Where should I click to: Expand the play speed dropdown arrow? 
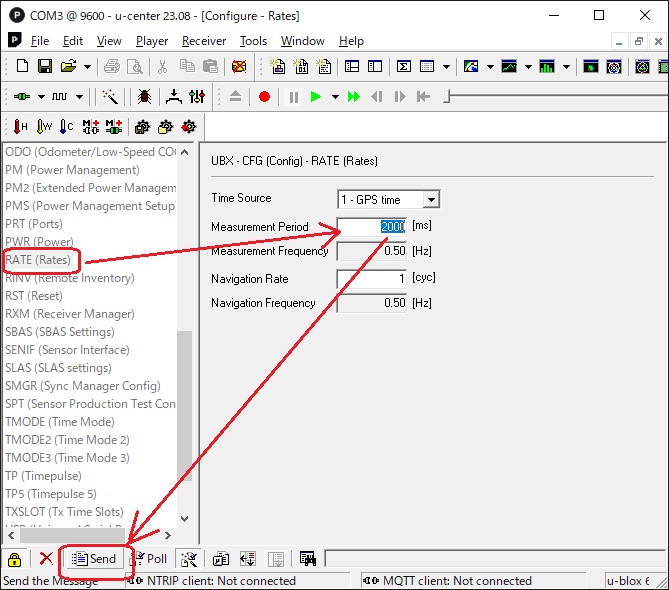335,97
